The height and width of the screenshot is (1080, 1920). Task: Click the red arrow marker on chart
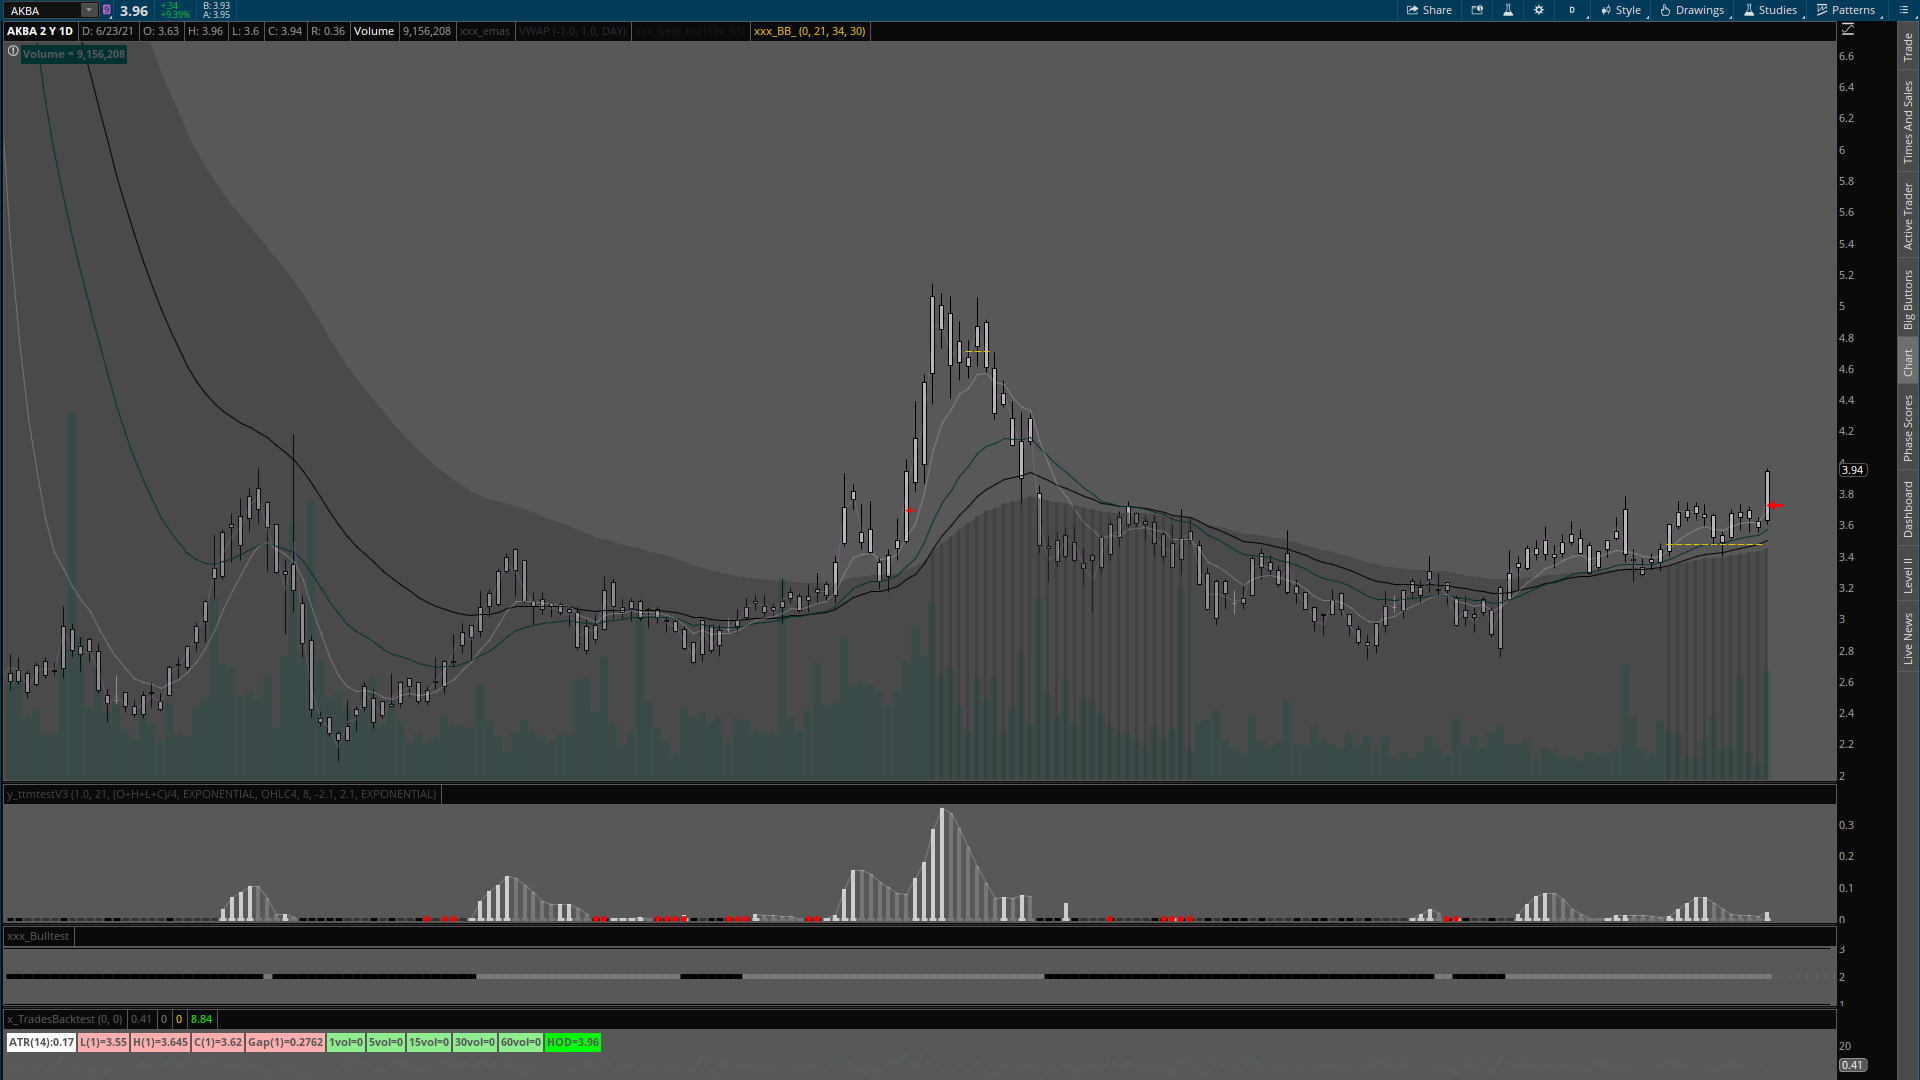point(1775,506)
